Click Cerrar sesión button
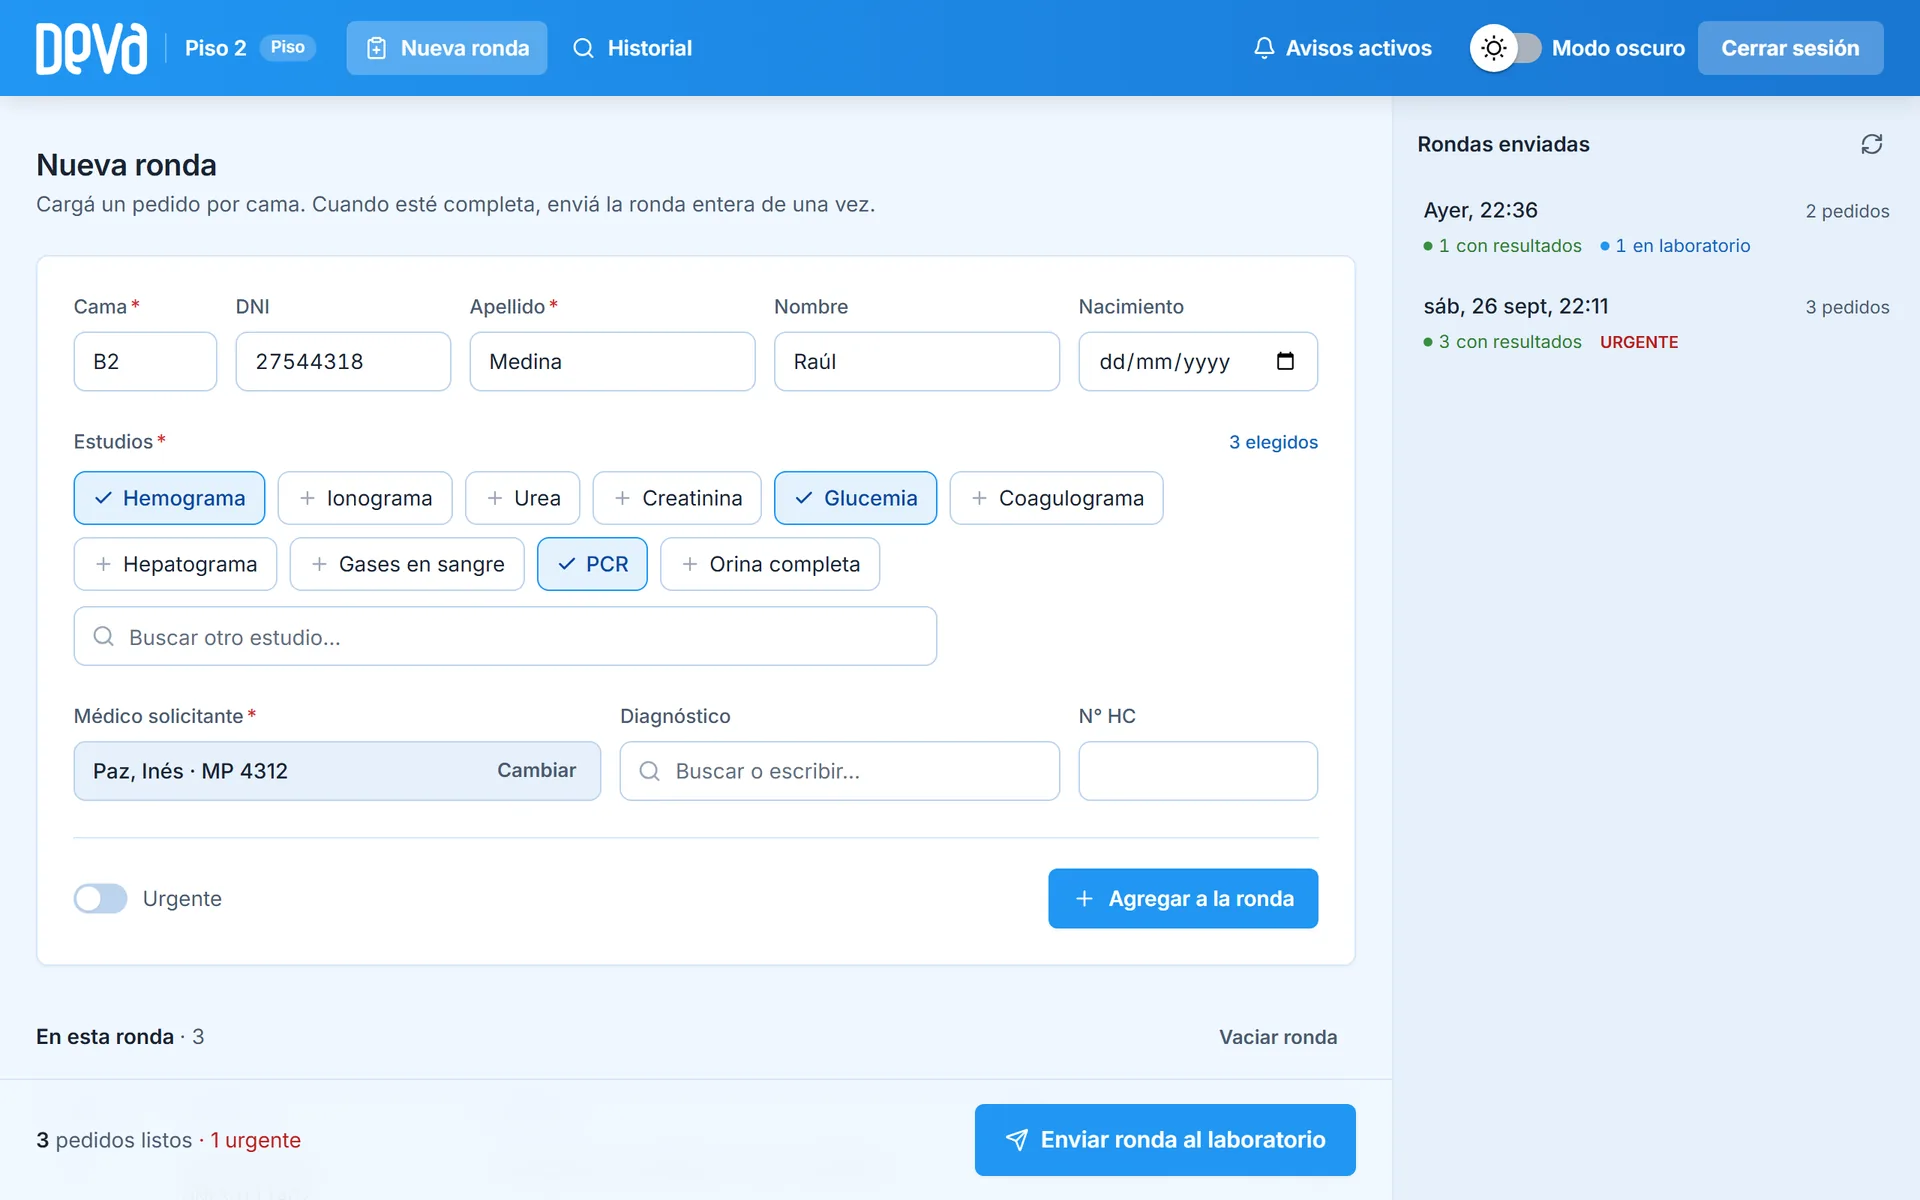This screenshot has width=1920, height=1200. pyautogui.click(x=1790, y=48)
